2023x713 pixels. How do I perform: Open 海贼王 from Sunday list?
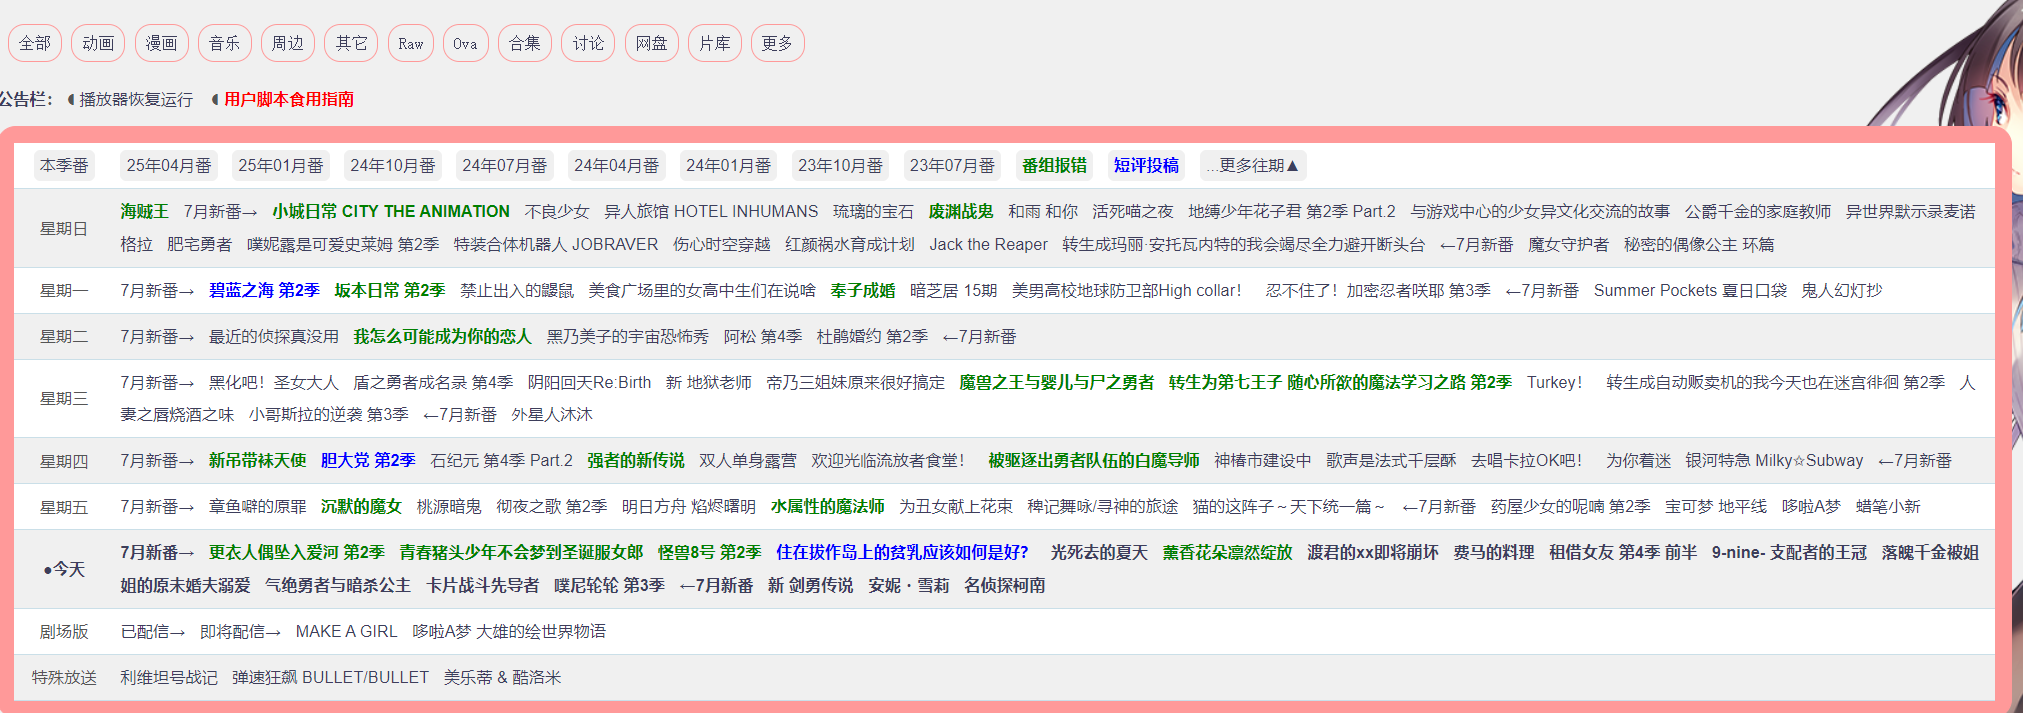click(144, 211)
